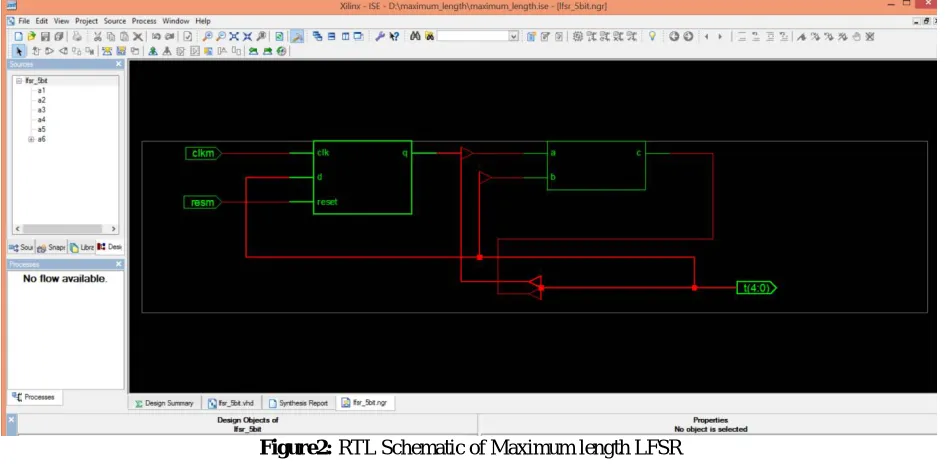Select the lfsr_5bit.ngr tab
The width and height of the screenshot is (946, 464).
click(x=364, y=402)
